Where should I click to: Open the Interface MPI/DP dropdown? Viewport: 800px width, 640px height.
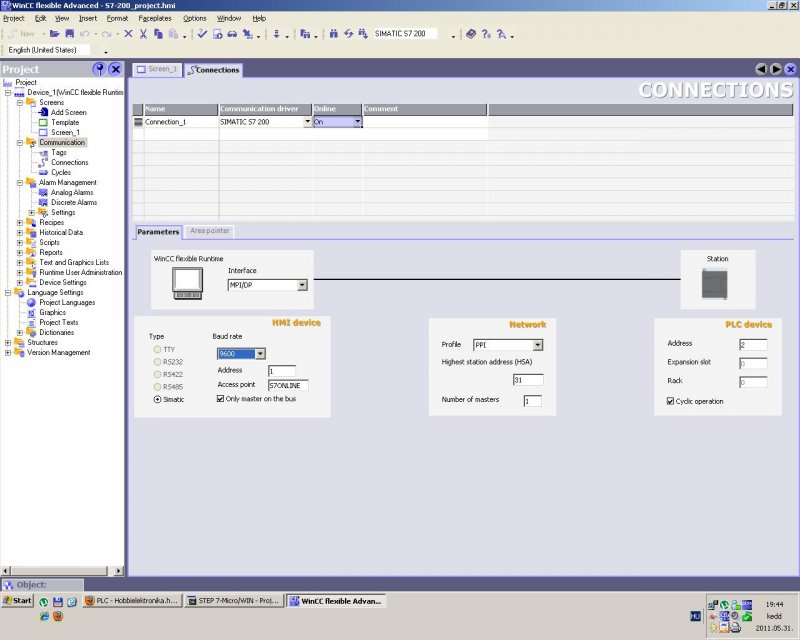tap(303, 285)
